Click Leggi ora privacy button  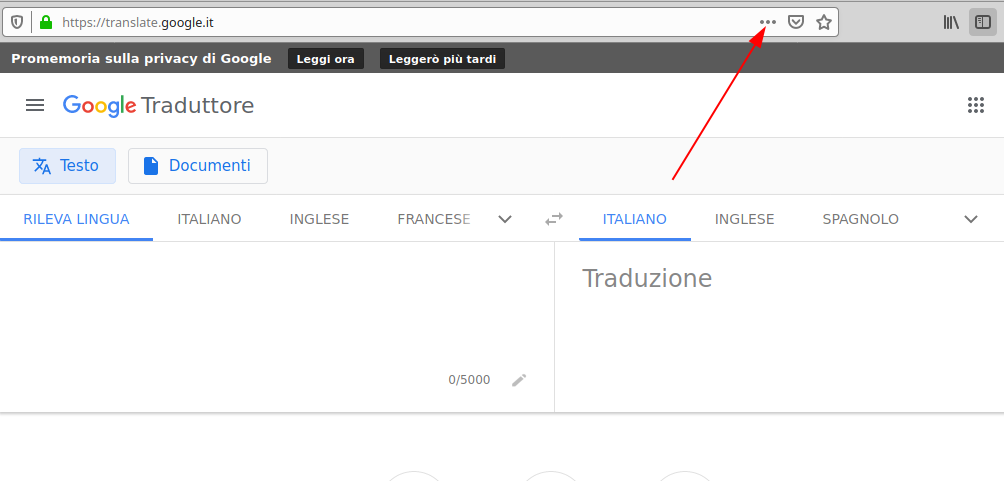[x=326, y=59]
